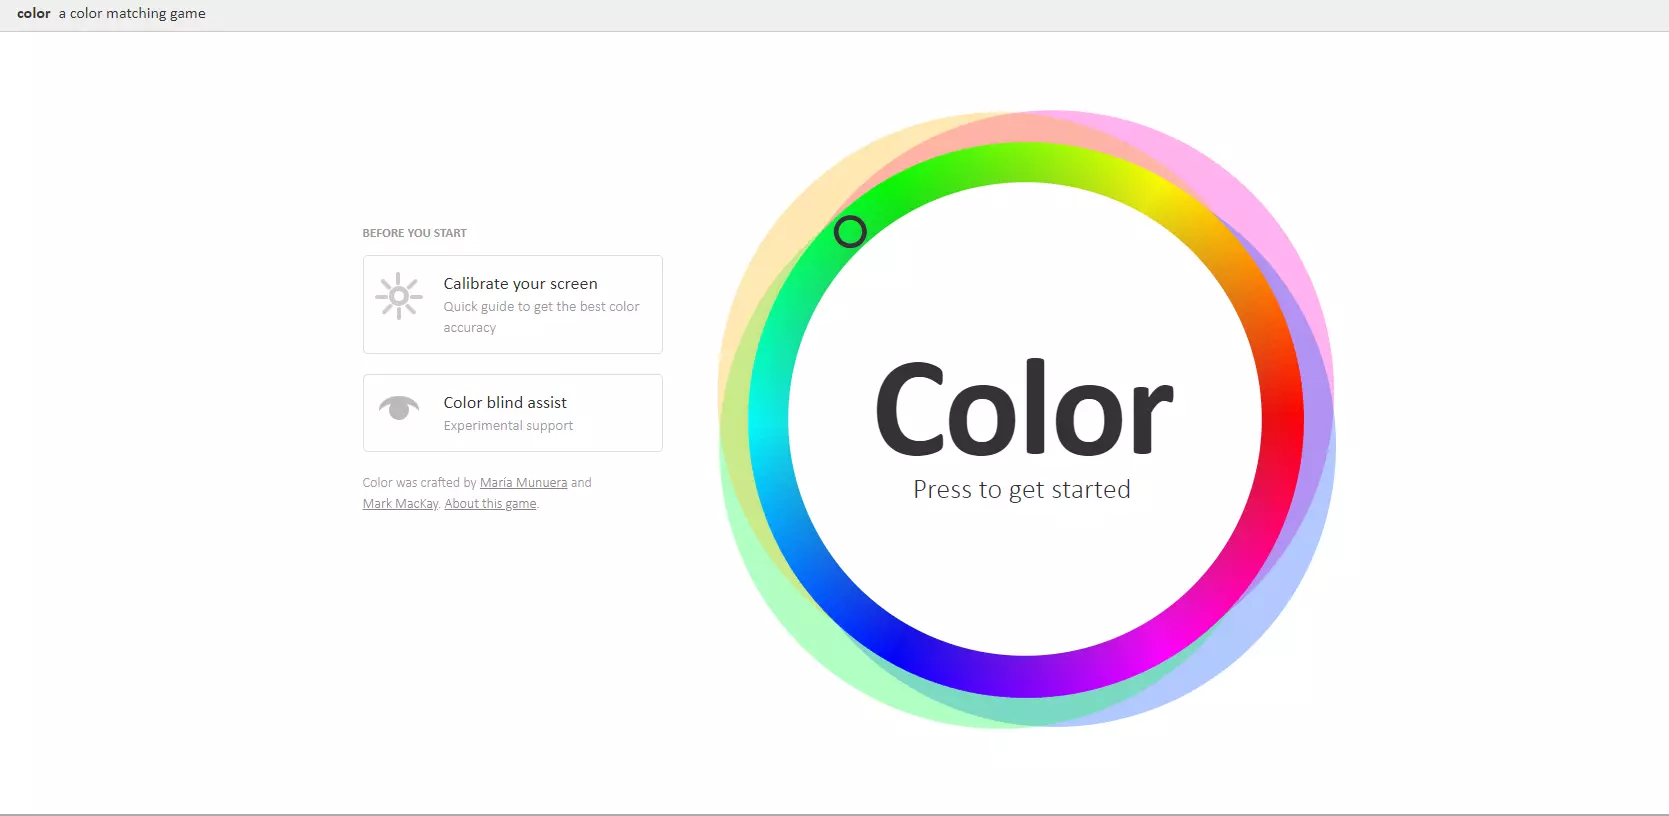The height and width of the screenshot is (816, 1669).
Task: Pick the cyan area of the color ring
Action: click(x=768, y=420)
